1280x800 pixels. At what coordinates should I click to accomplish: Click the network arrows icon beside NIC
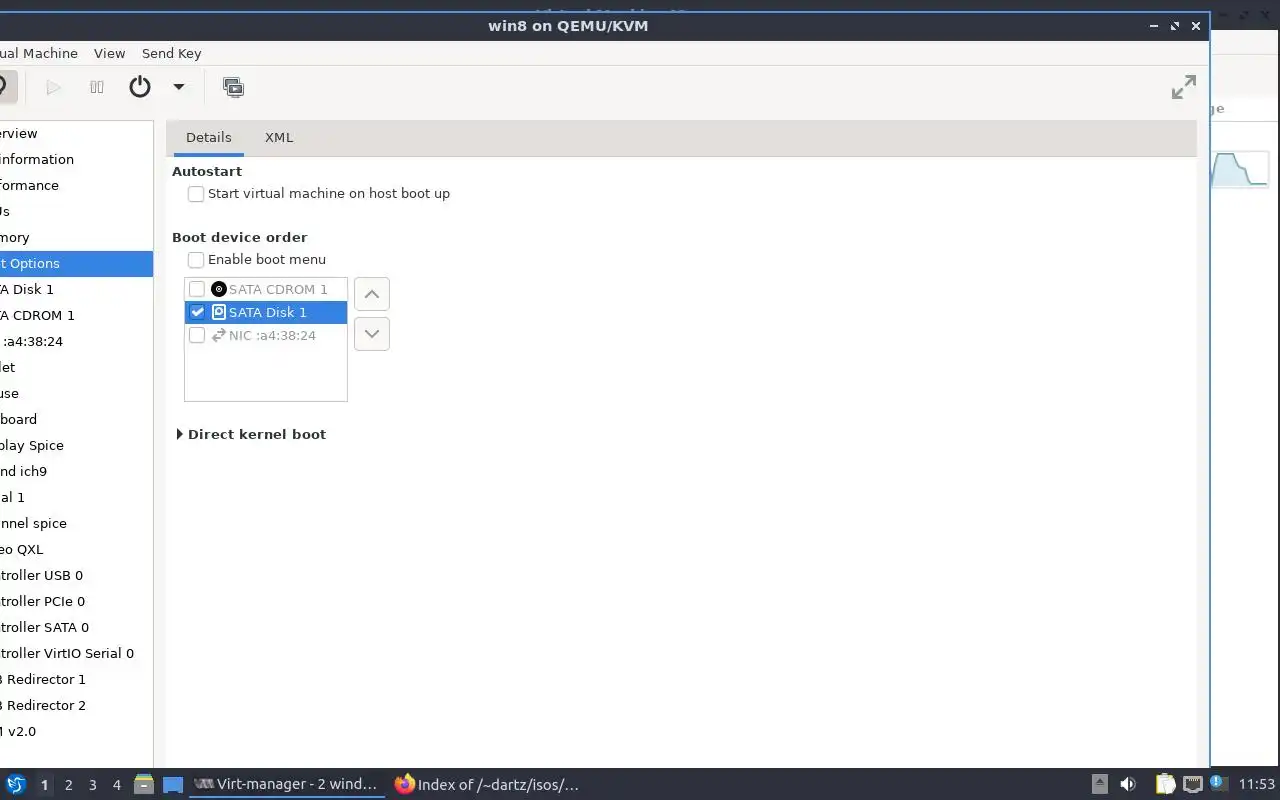tap(219, 335)
